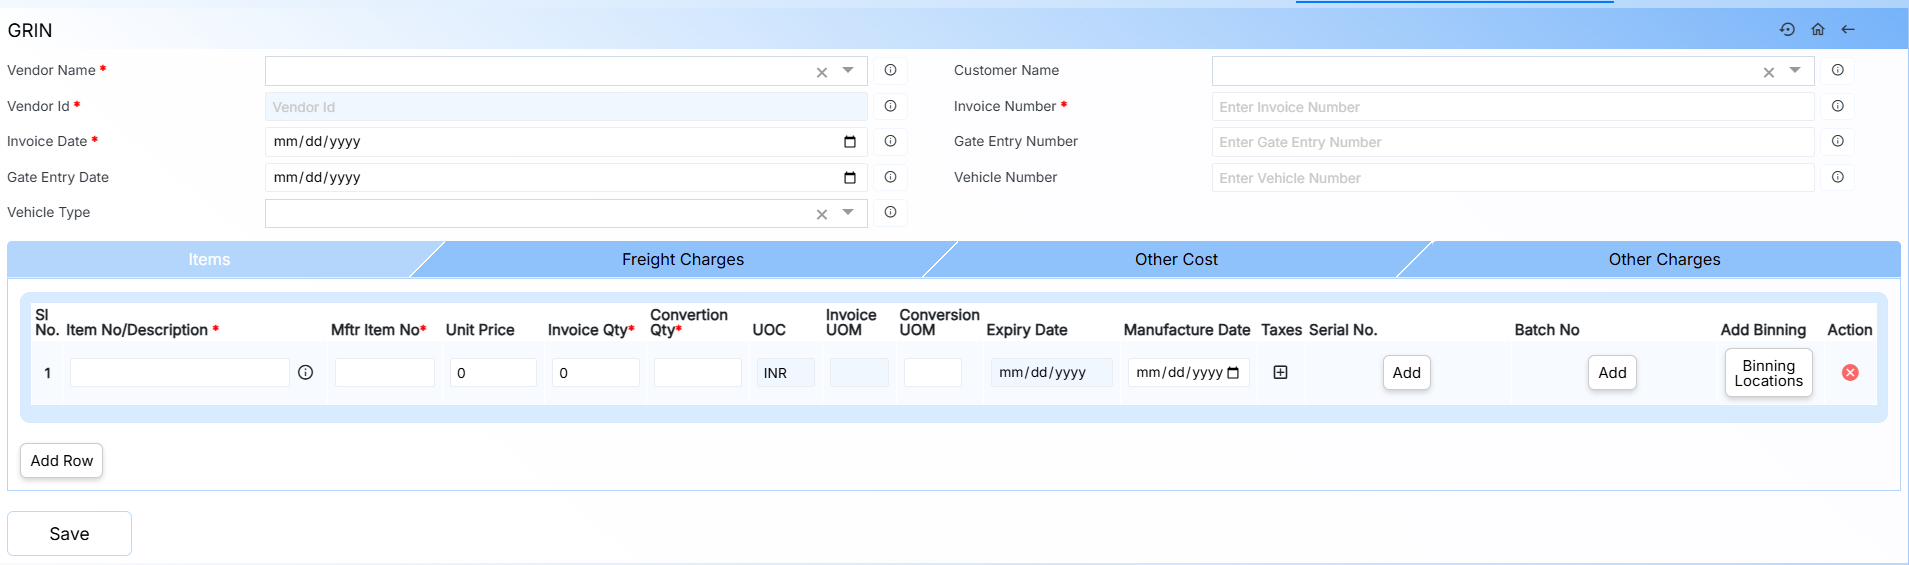Open the Other Cost tab
Viewport: 1909px width, 565px height.
click(1176, 259)
